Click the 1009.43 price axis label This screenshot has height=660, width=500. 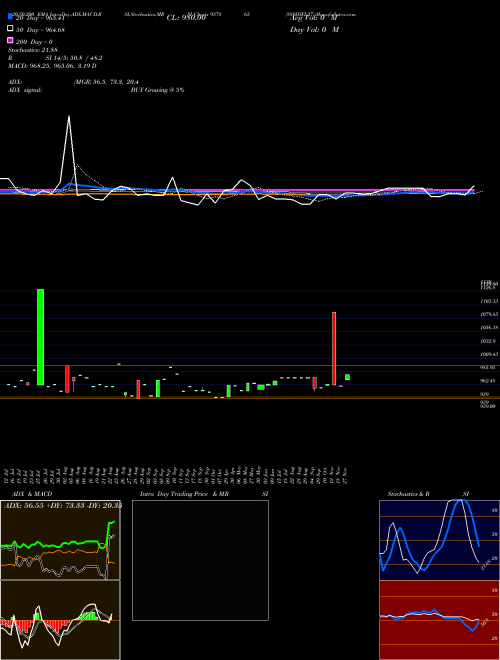pyautogui.click(x=489, y=354)
